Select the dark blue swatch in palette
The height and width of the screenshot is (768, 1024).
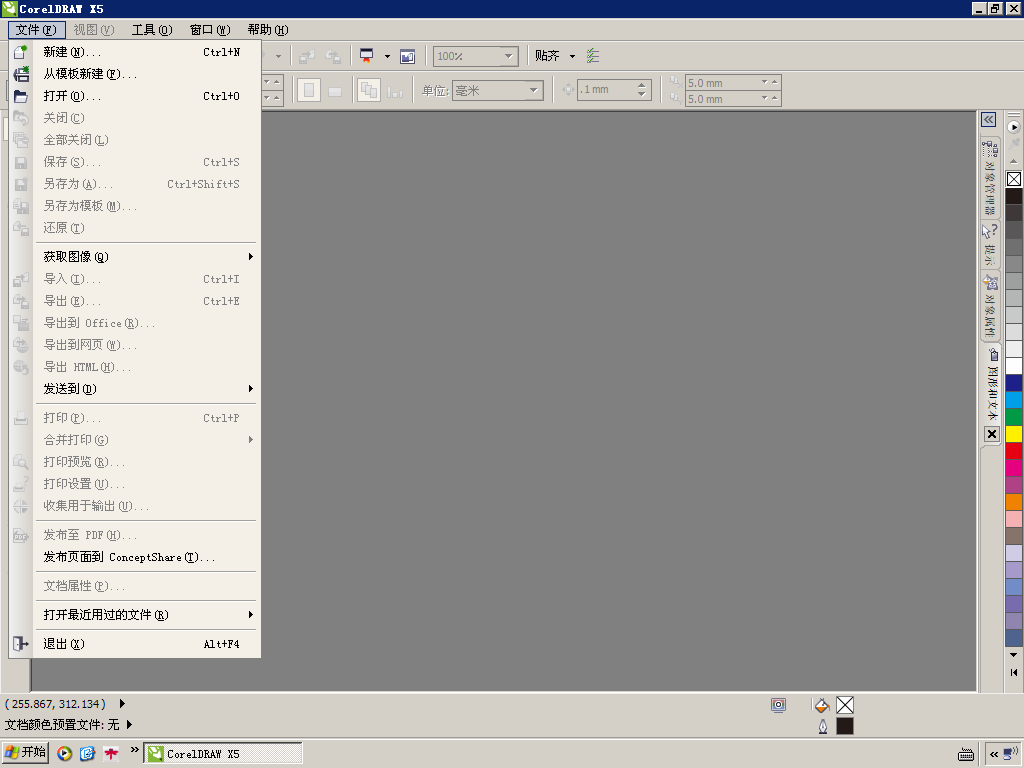1014,383
